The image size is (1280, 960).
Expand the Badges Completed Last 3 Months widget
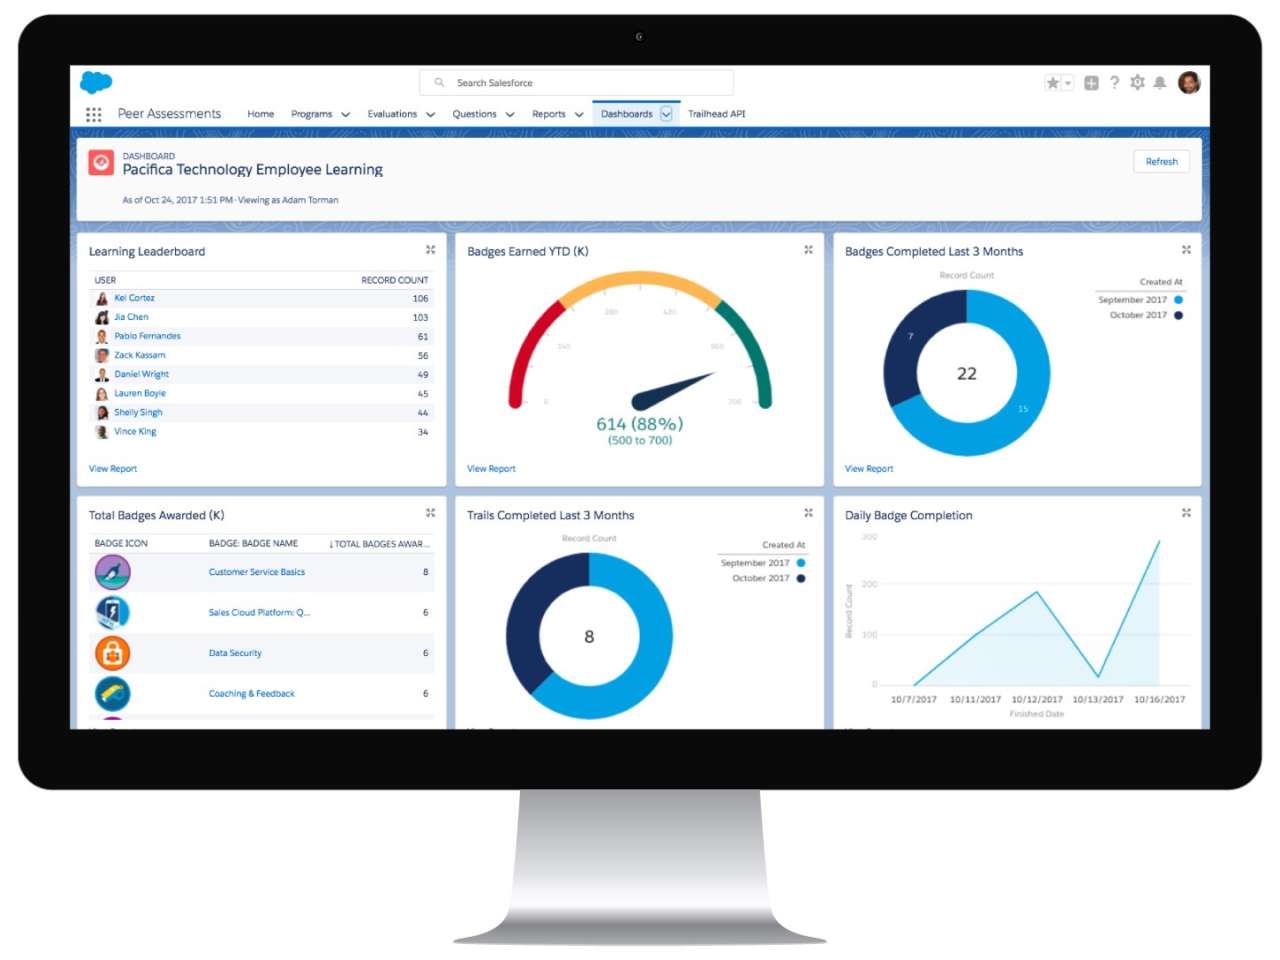(x=1186, y=250)
